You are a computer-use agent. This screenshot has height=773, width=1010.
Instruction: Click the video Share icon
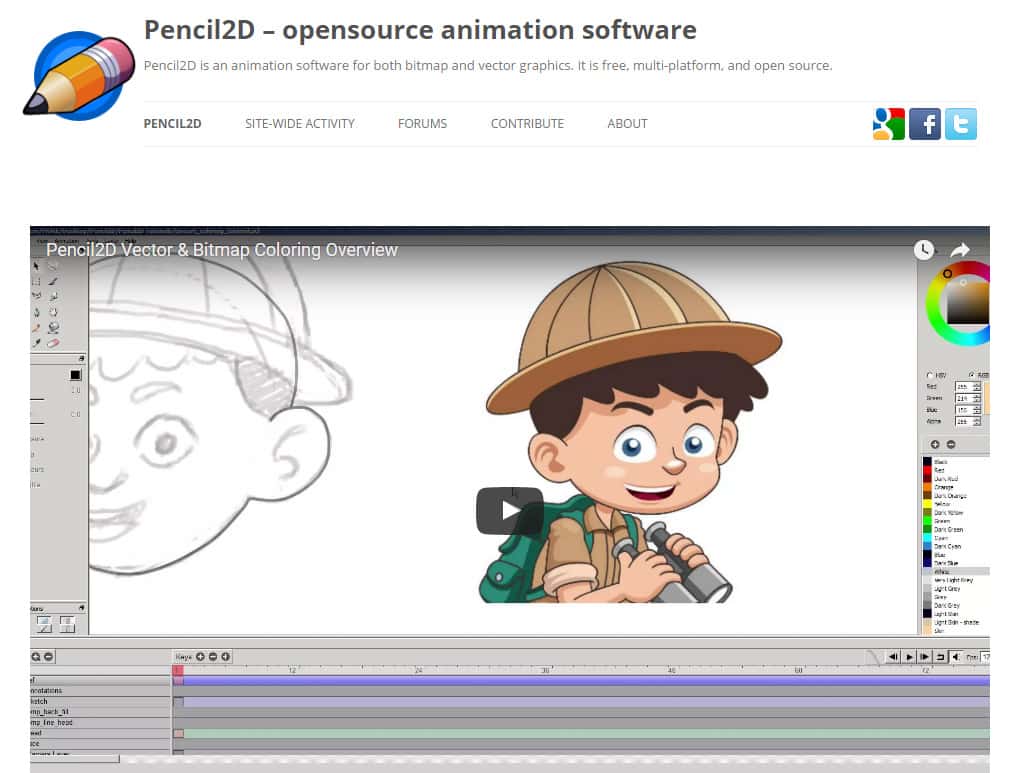pos(958,250)
